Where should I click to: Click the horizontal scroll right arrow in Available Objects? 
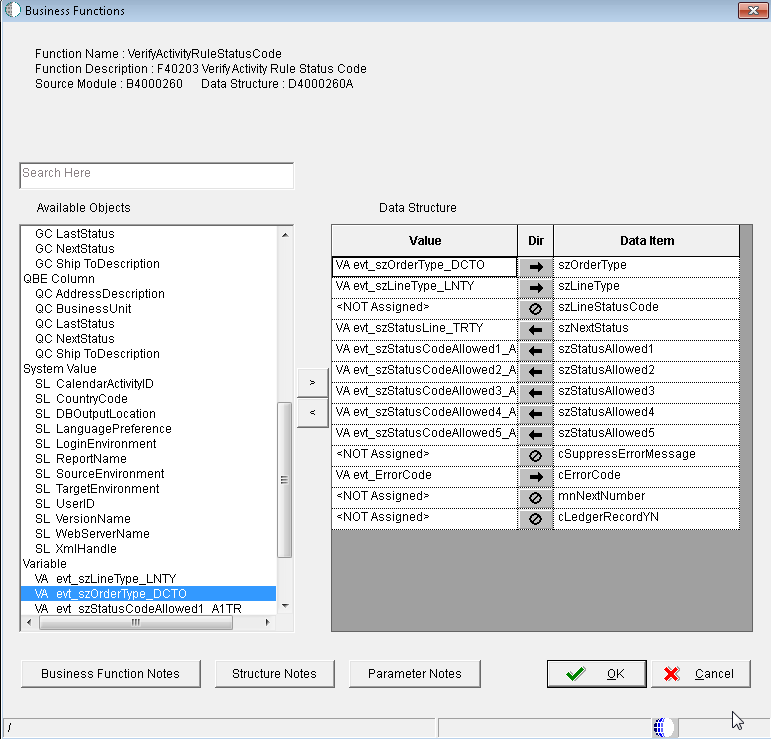pos(267,622)
